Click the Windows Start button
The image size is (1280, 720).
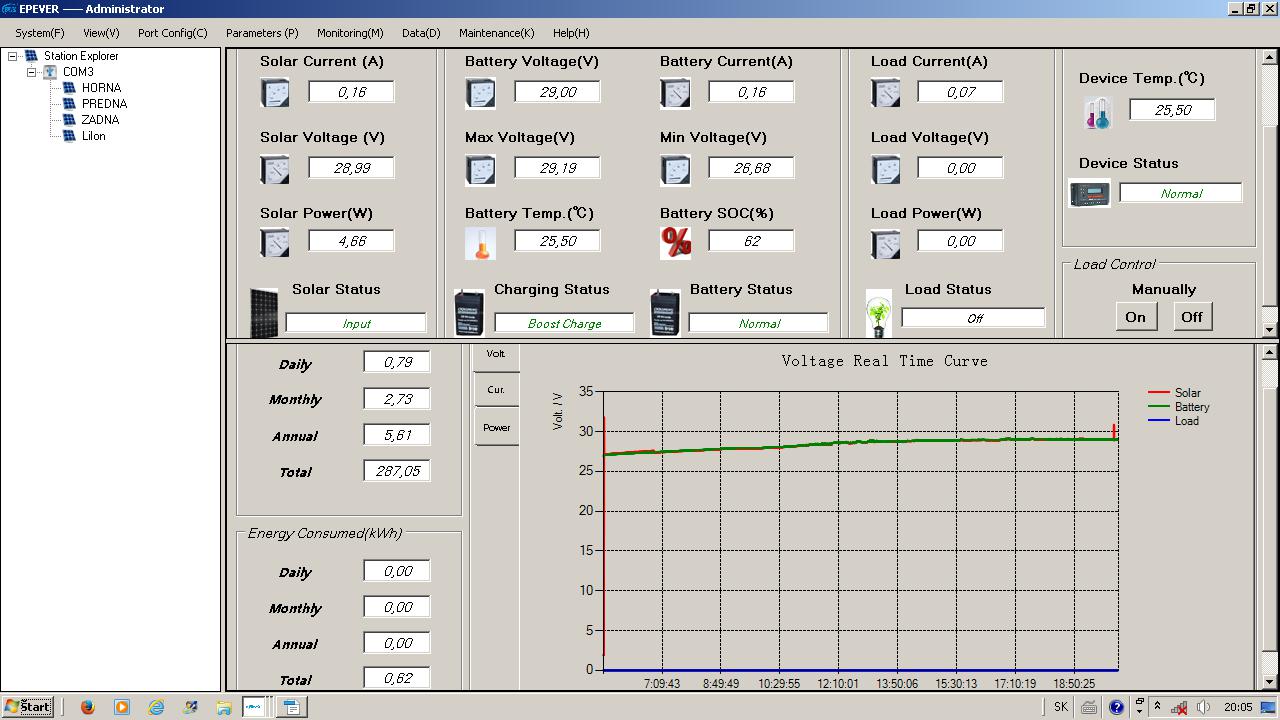pos(28,707)
